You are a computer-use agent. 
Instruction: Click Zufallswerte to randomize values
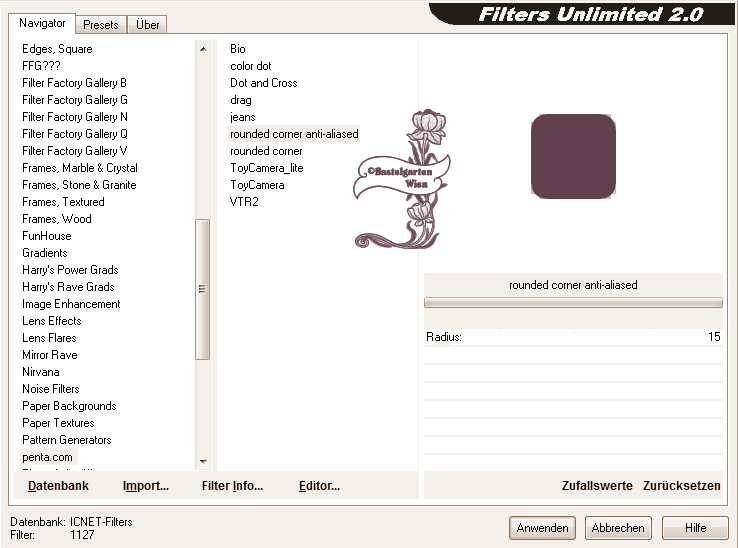click(x=597, y=486)
